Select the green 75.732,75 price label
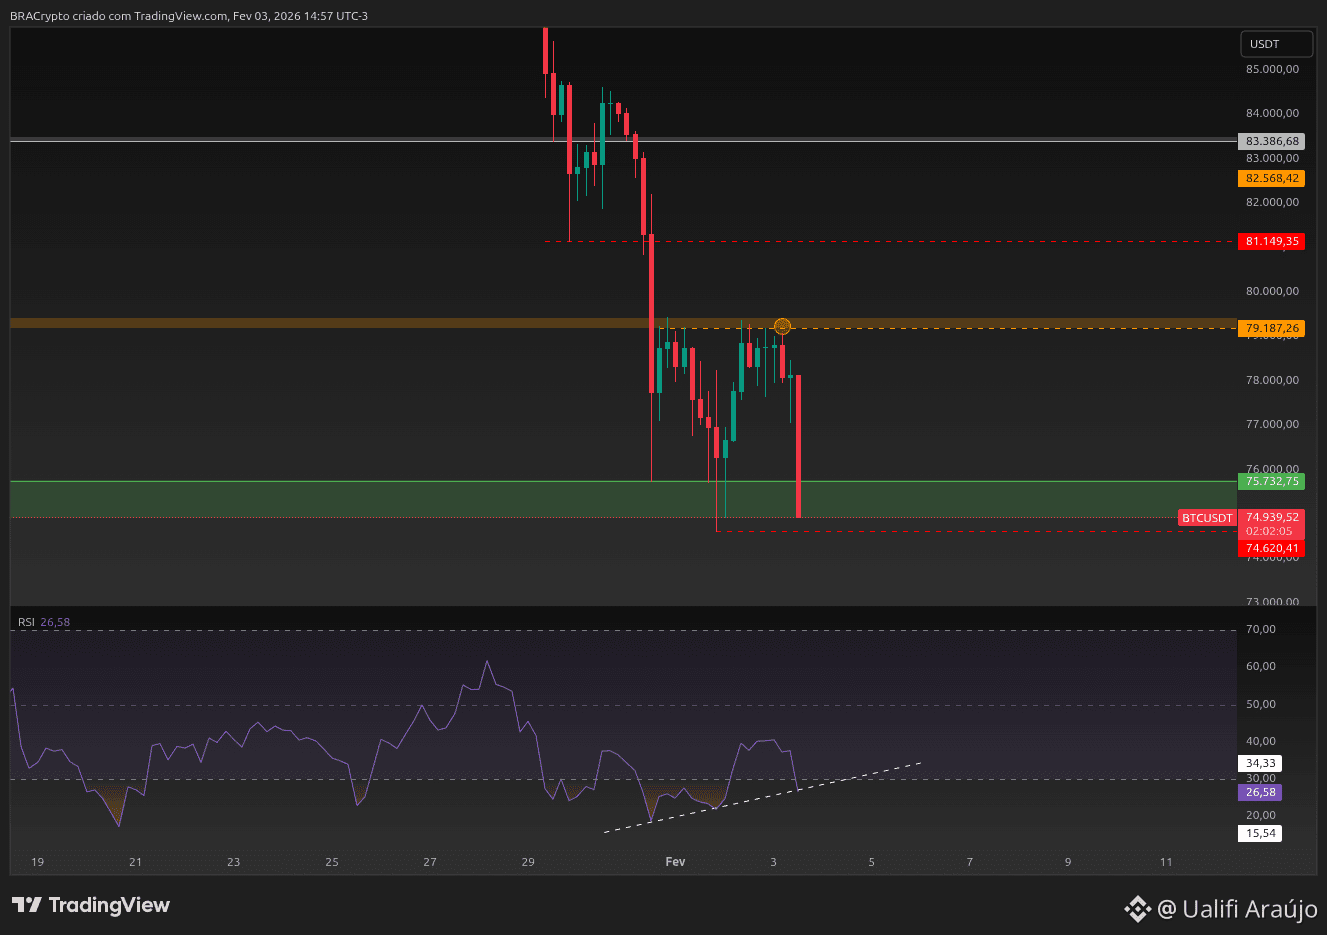The image size is (1327, 935). click(x=1272, y=481)
